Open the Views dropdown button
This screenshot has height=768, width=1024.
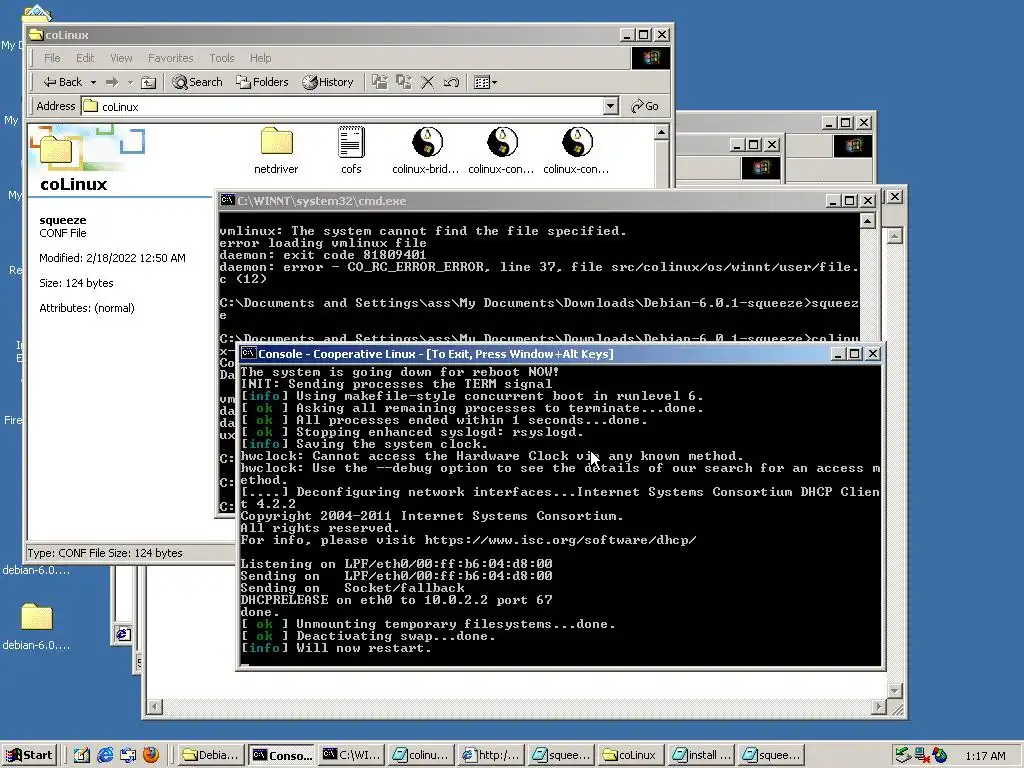click(485, 82)
